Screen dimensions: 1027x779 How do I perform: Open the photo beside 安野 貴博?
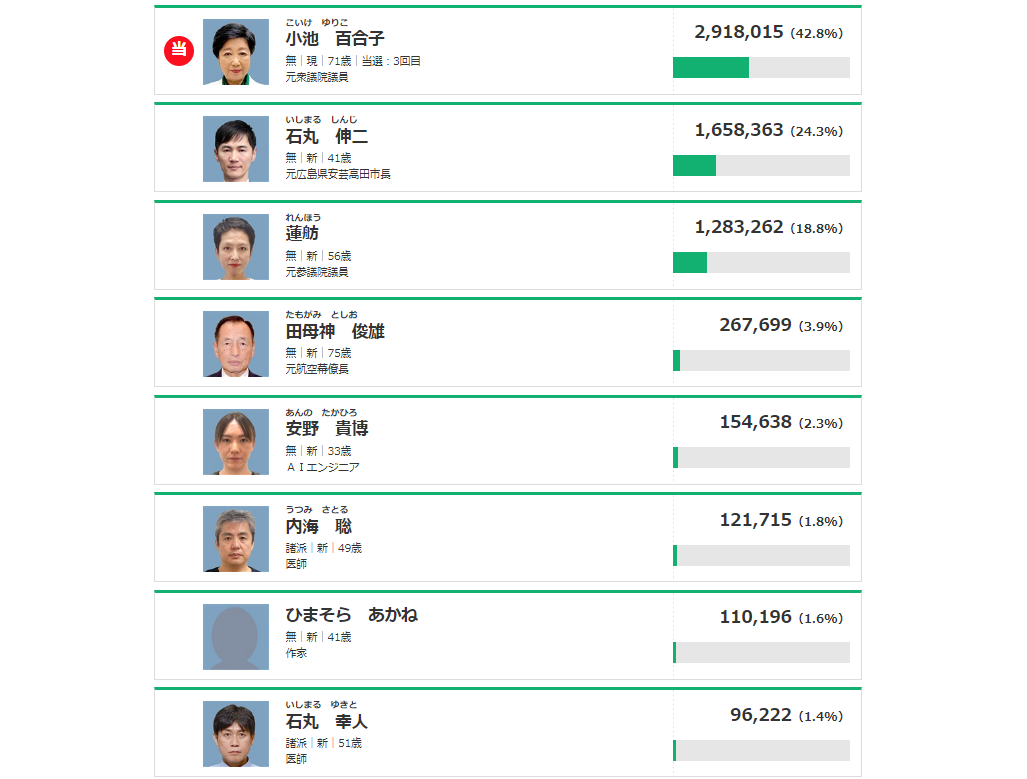click(236, 442)
